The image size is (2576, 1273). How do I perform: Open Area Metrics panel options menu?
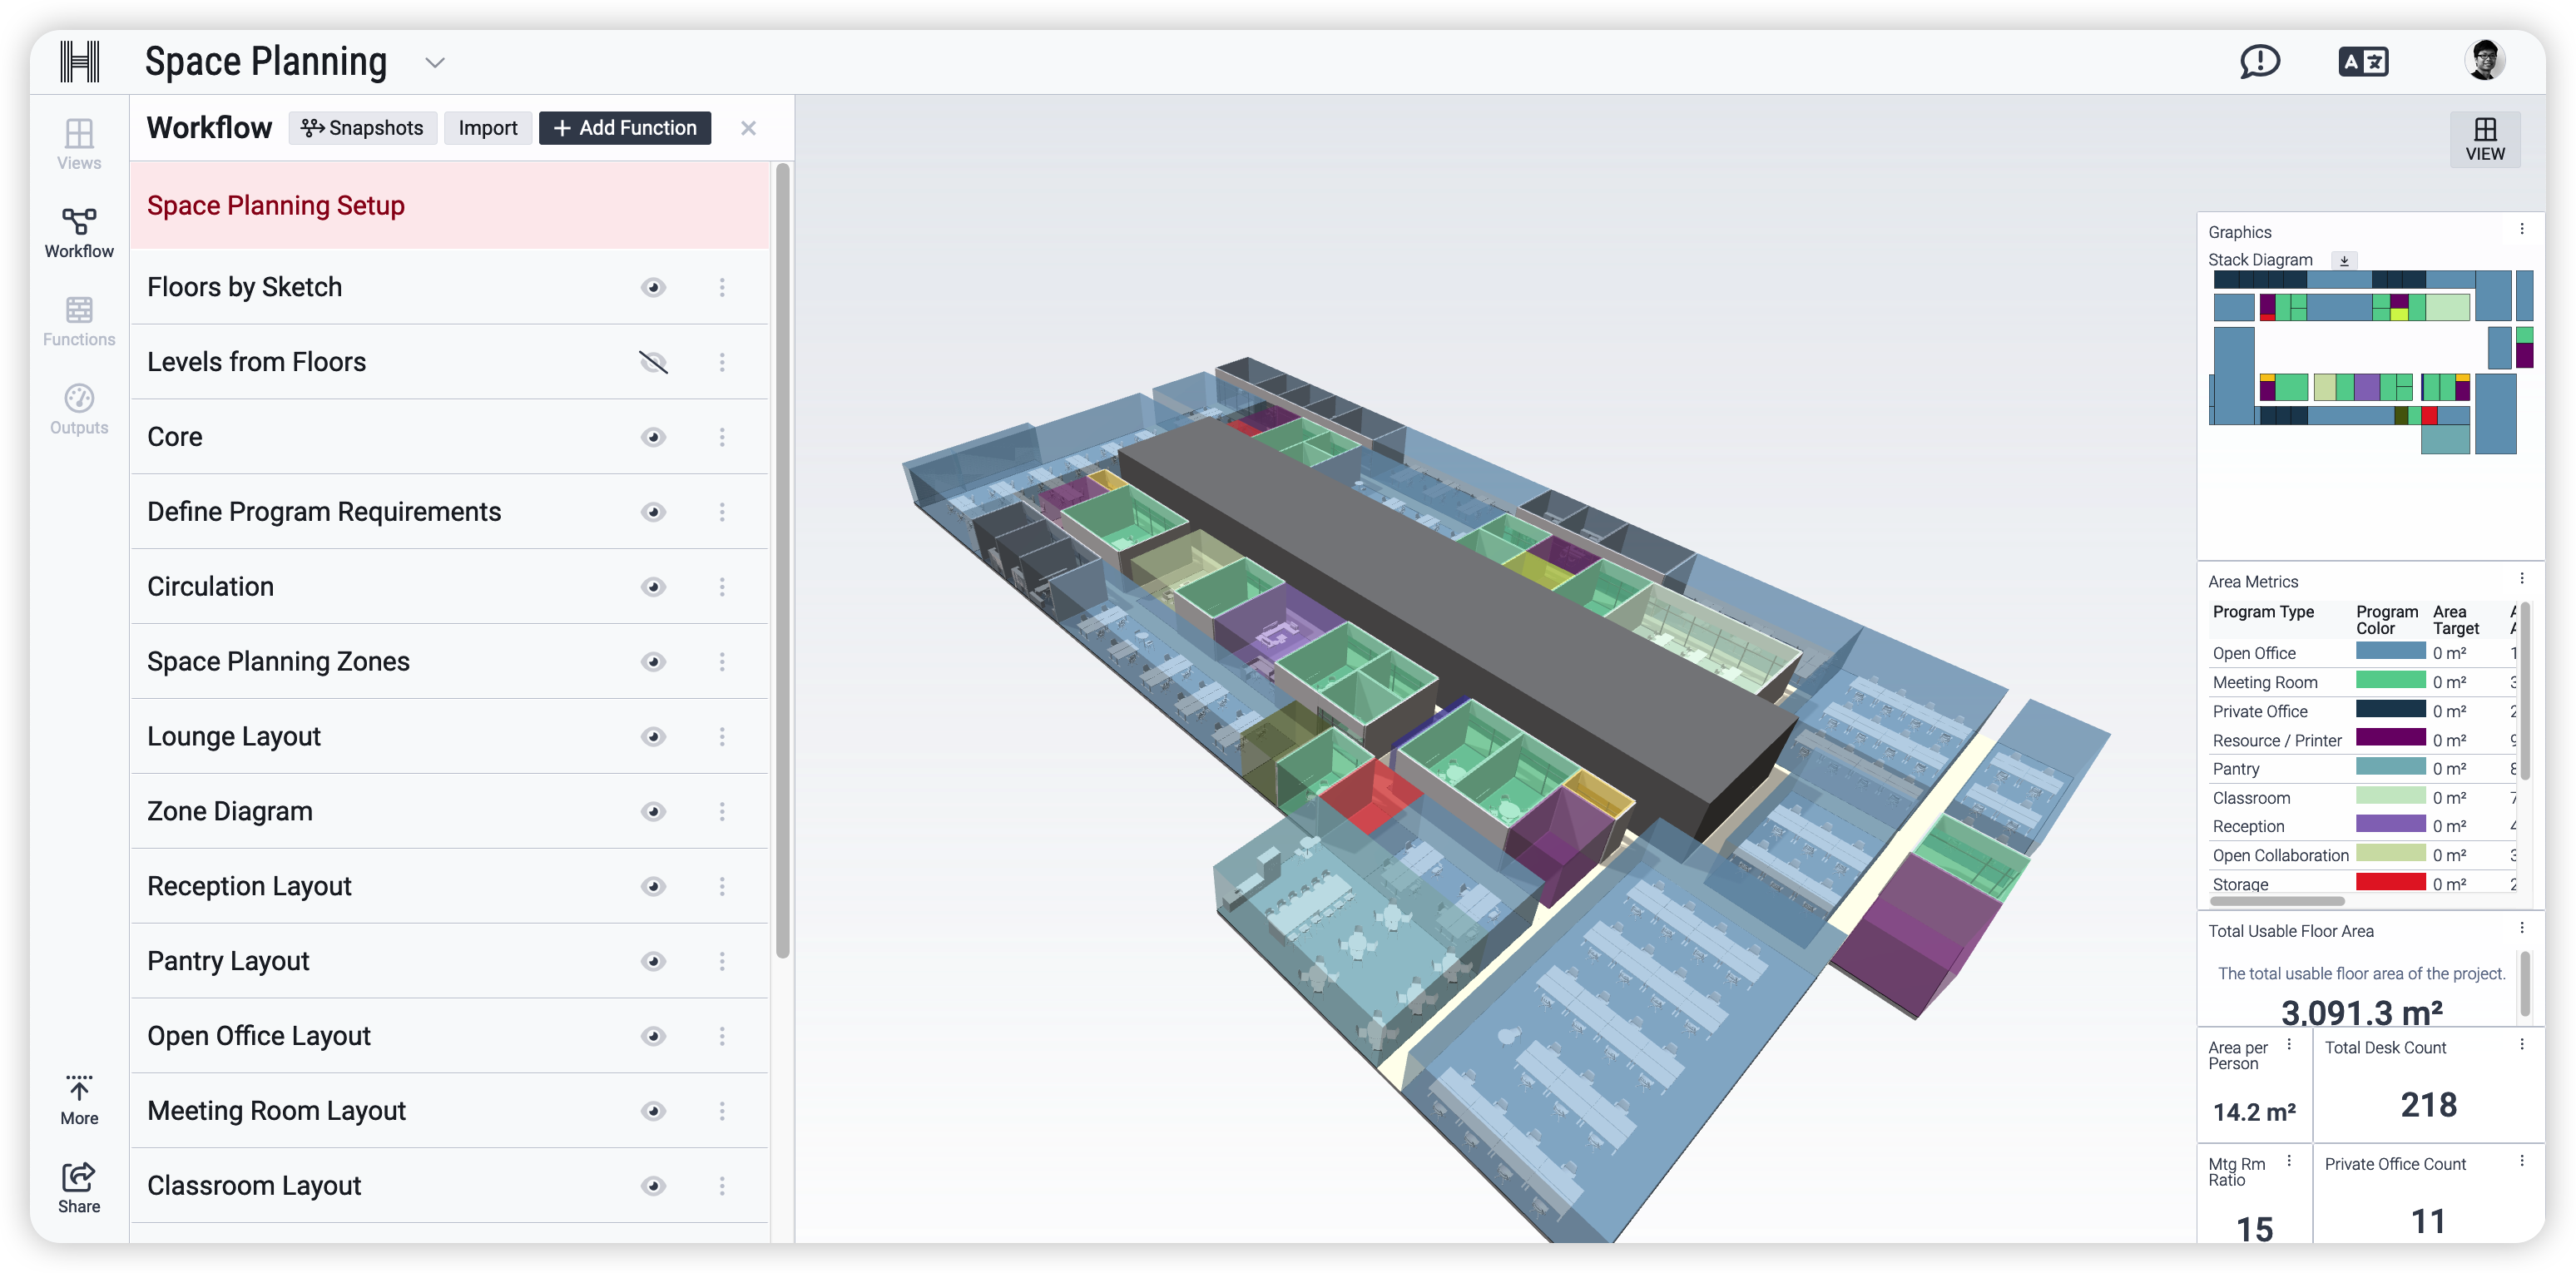click(2521, 579)
